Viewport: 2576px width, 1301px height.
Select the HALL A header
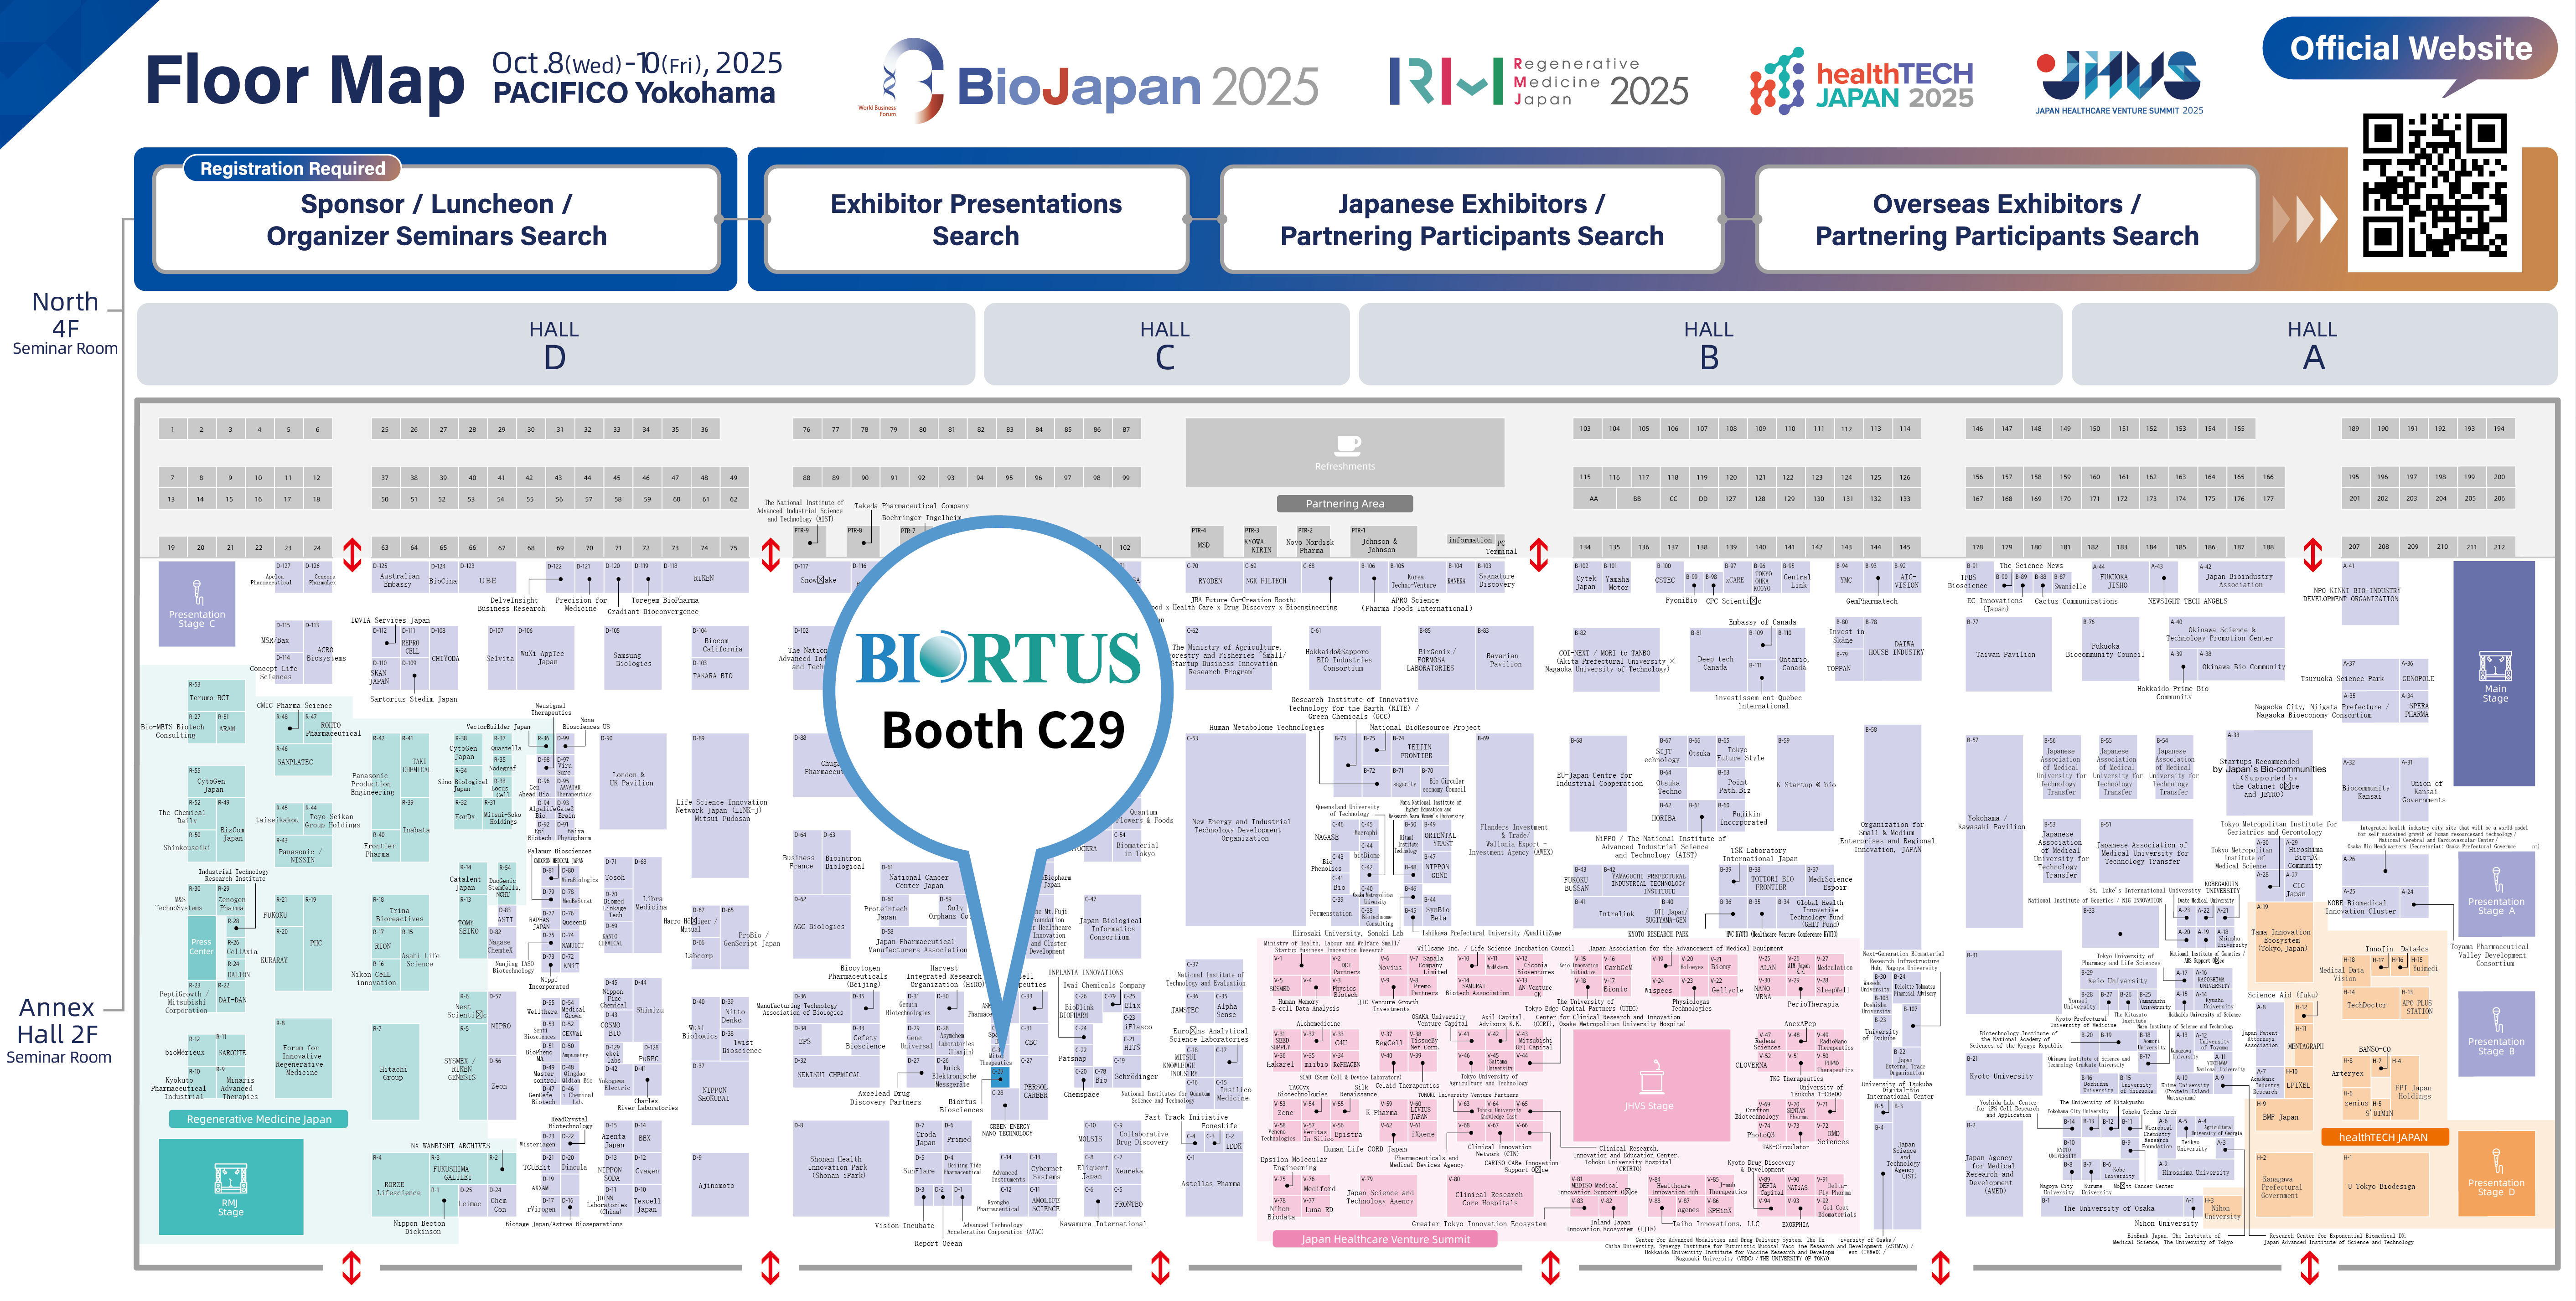tap(2312, 344)
